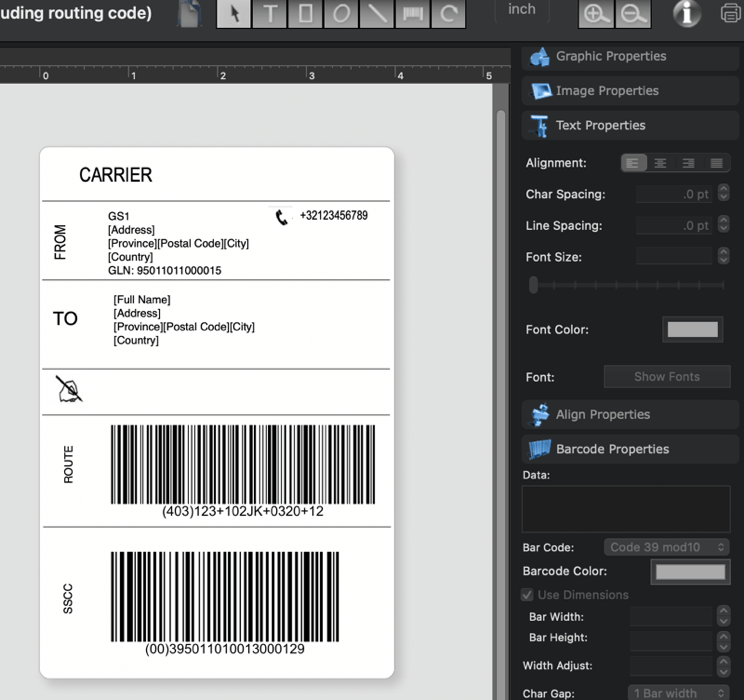744x700 pixels.
Task: Select the no-hand-hooks symbol on label
Action: [x=69, y=389]
